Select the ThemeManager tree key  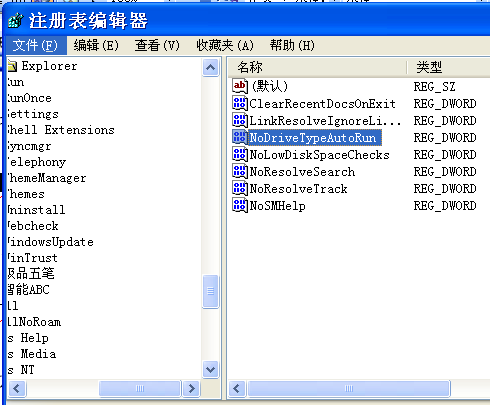47,178
